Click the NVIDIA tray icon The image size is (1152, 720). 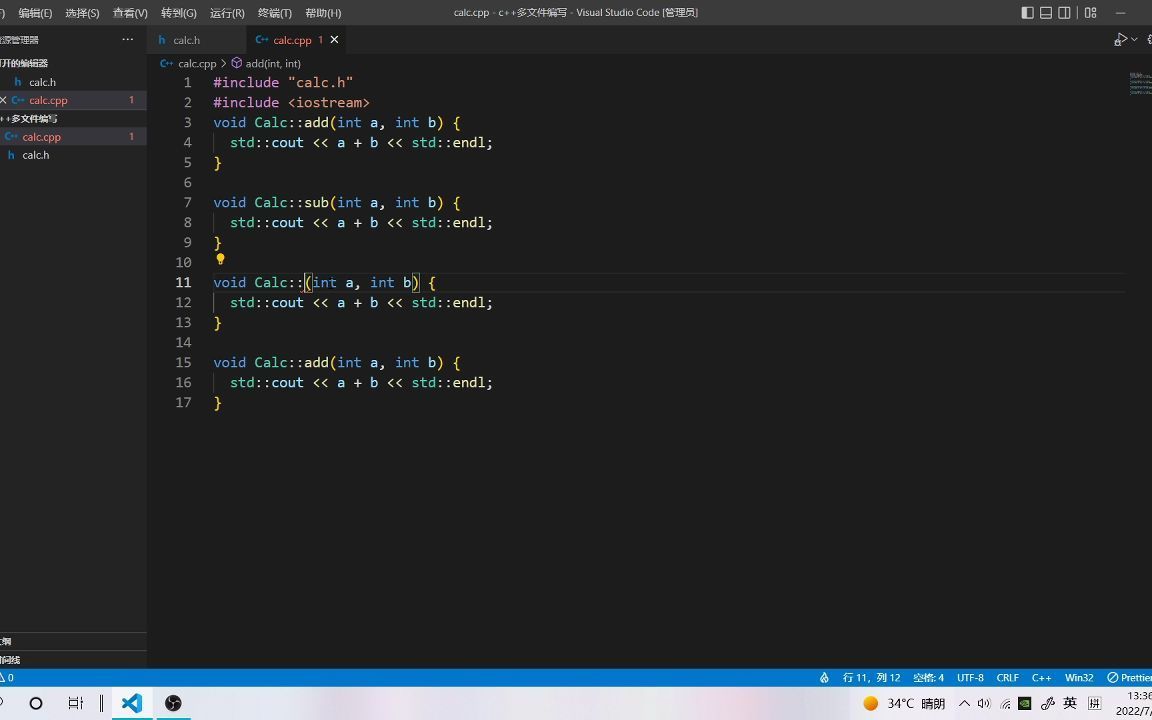pos(1025,703)
